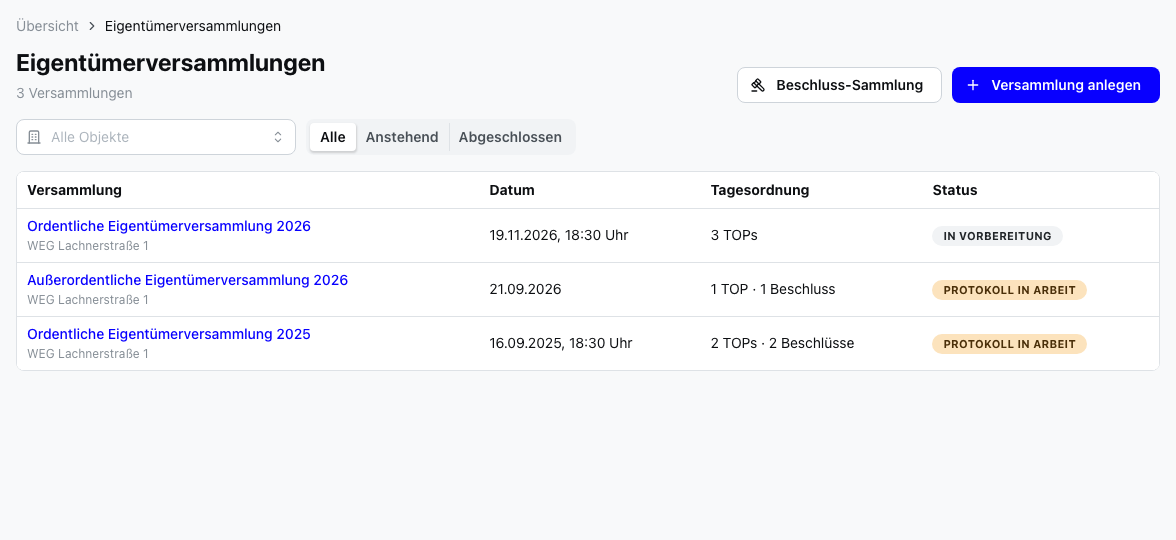
Task: Create a new meeting via Versammlung anlegen
Action: pyautogui.click(x=1056, y=85)
